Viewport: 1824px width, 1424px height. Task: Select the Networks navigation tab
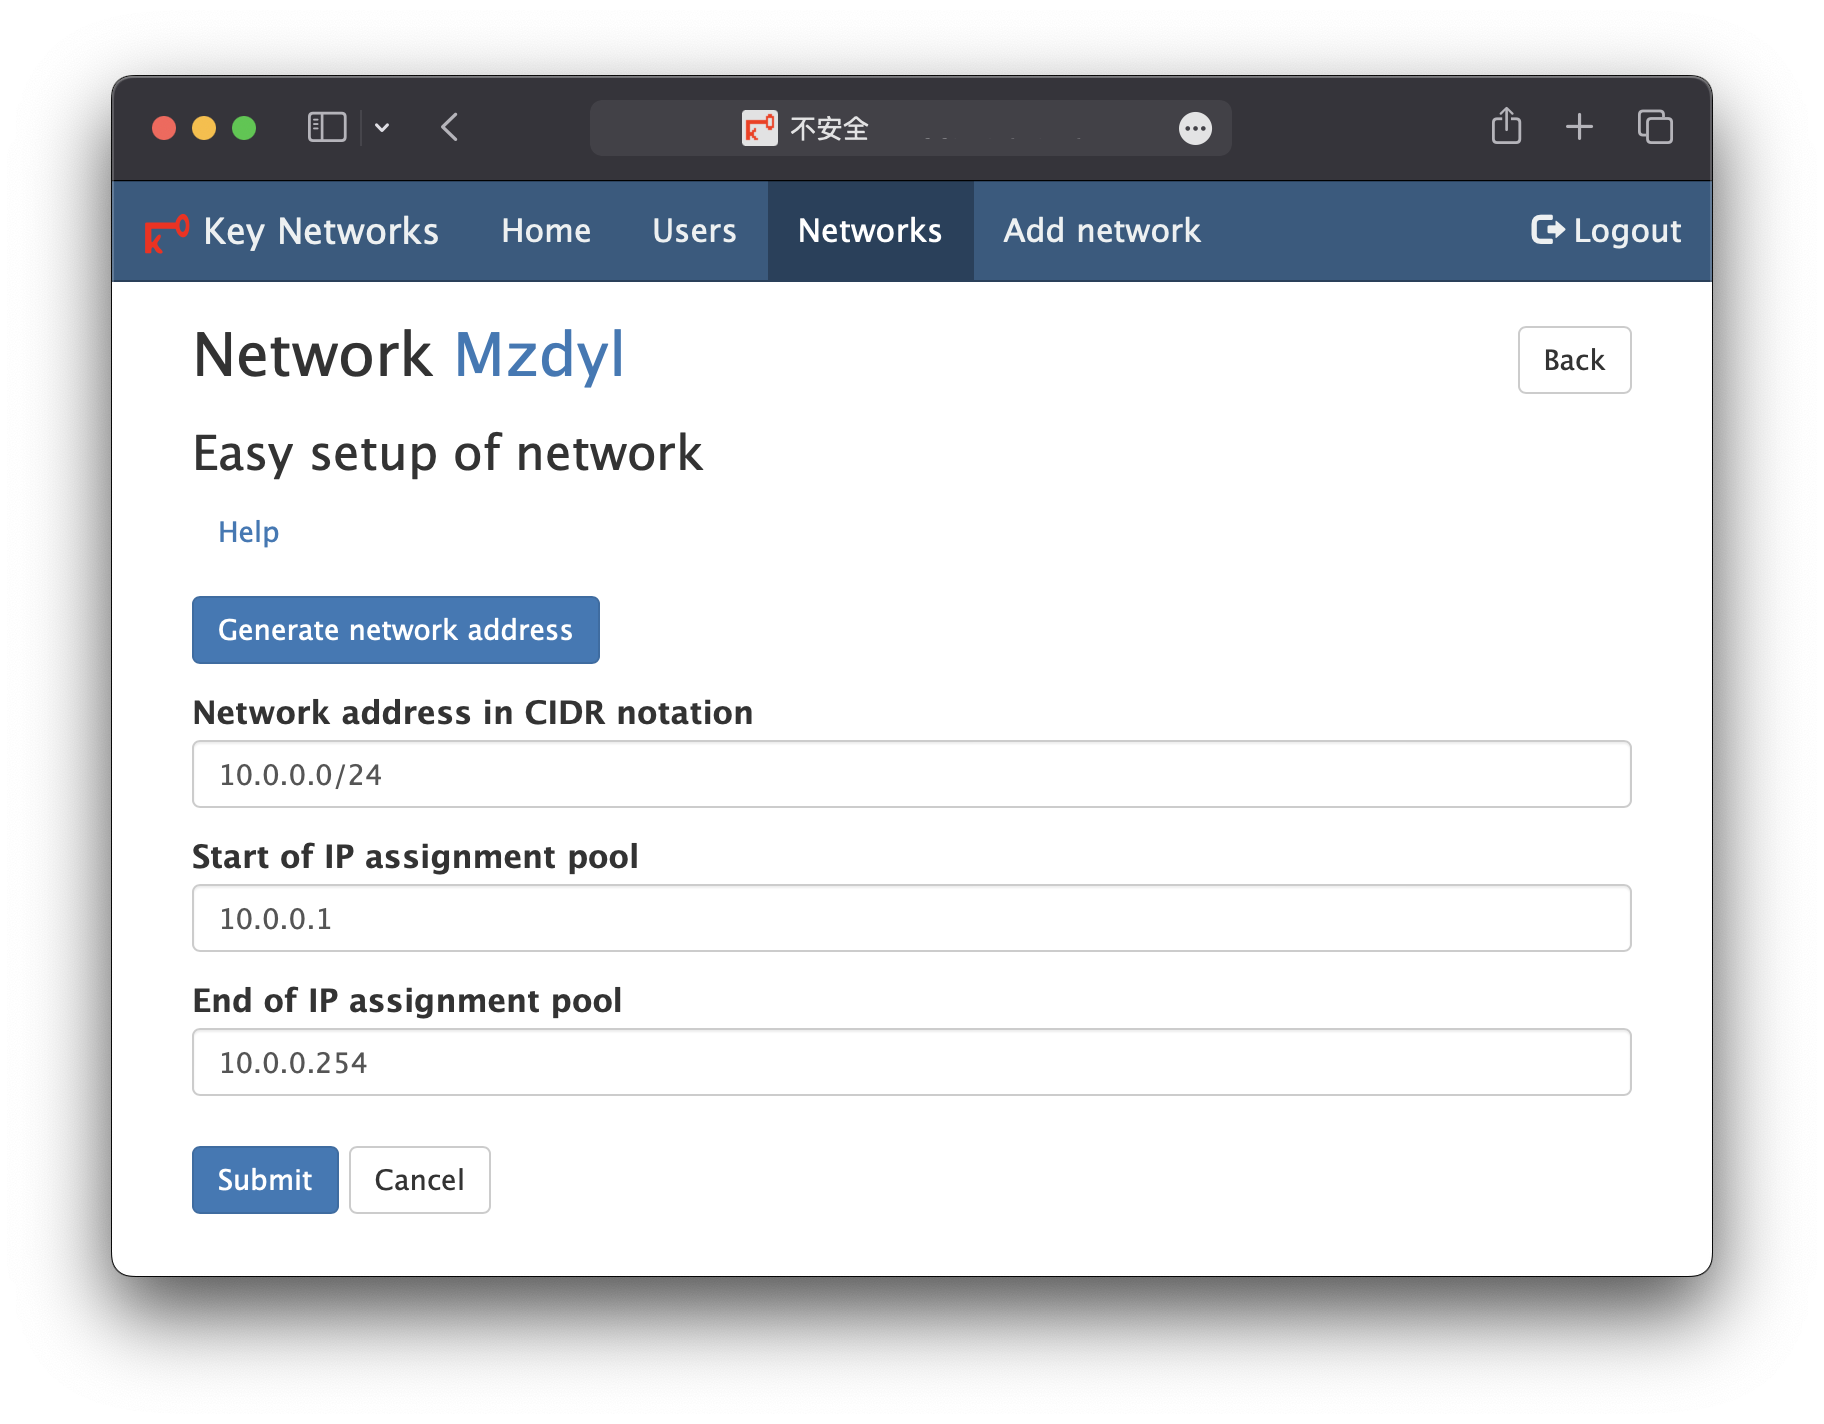pyautogui.click(x=870, y=231)
